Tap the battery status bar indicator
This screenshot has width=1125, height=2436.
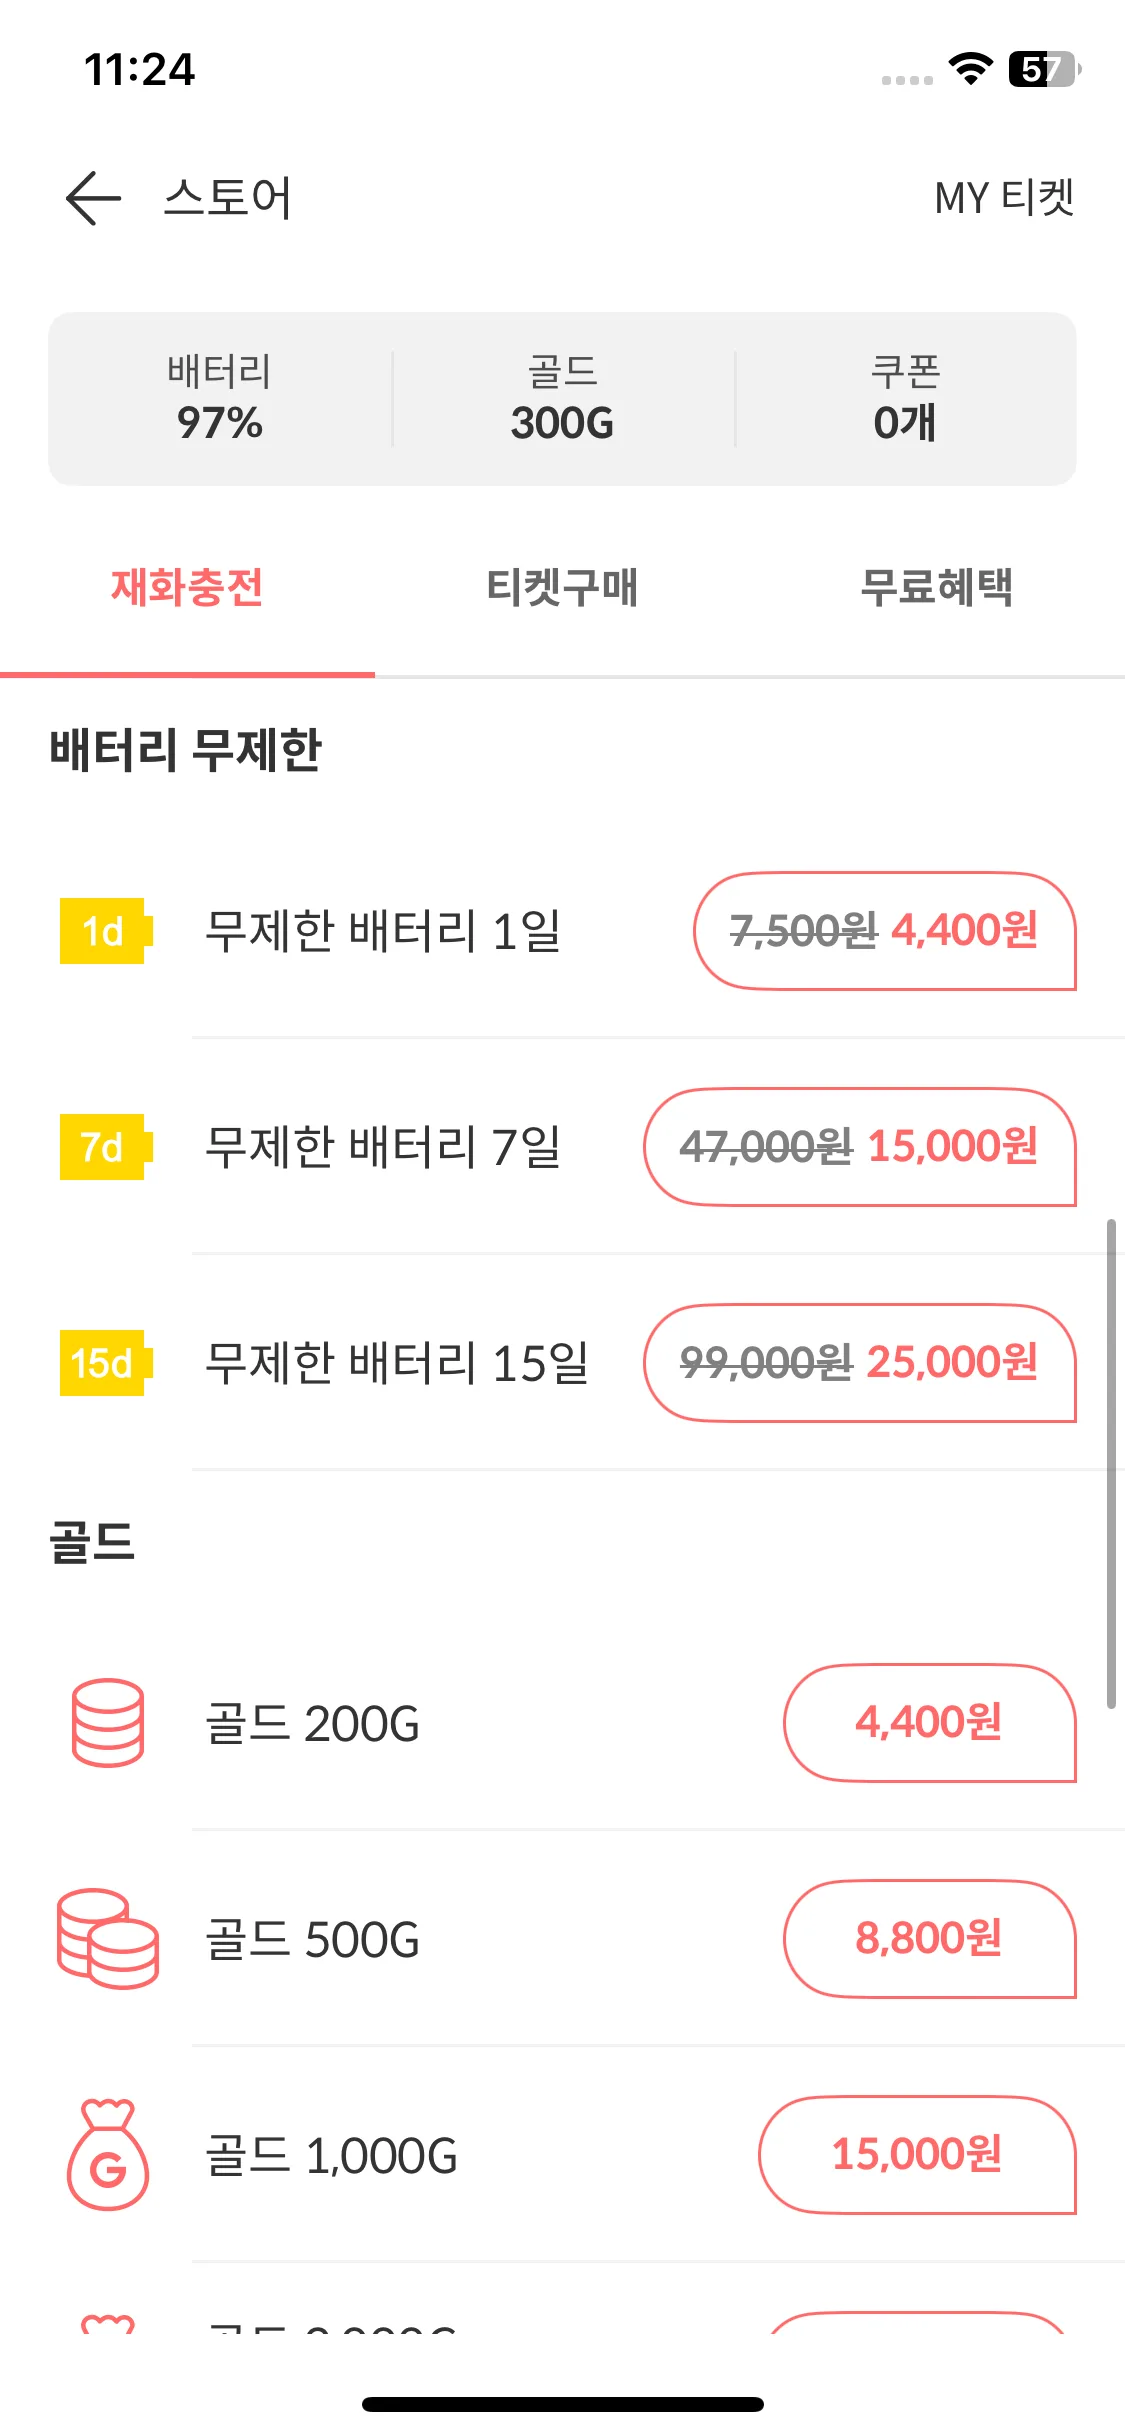pyautogui.click(x=1045, y=69)
